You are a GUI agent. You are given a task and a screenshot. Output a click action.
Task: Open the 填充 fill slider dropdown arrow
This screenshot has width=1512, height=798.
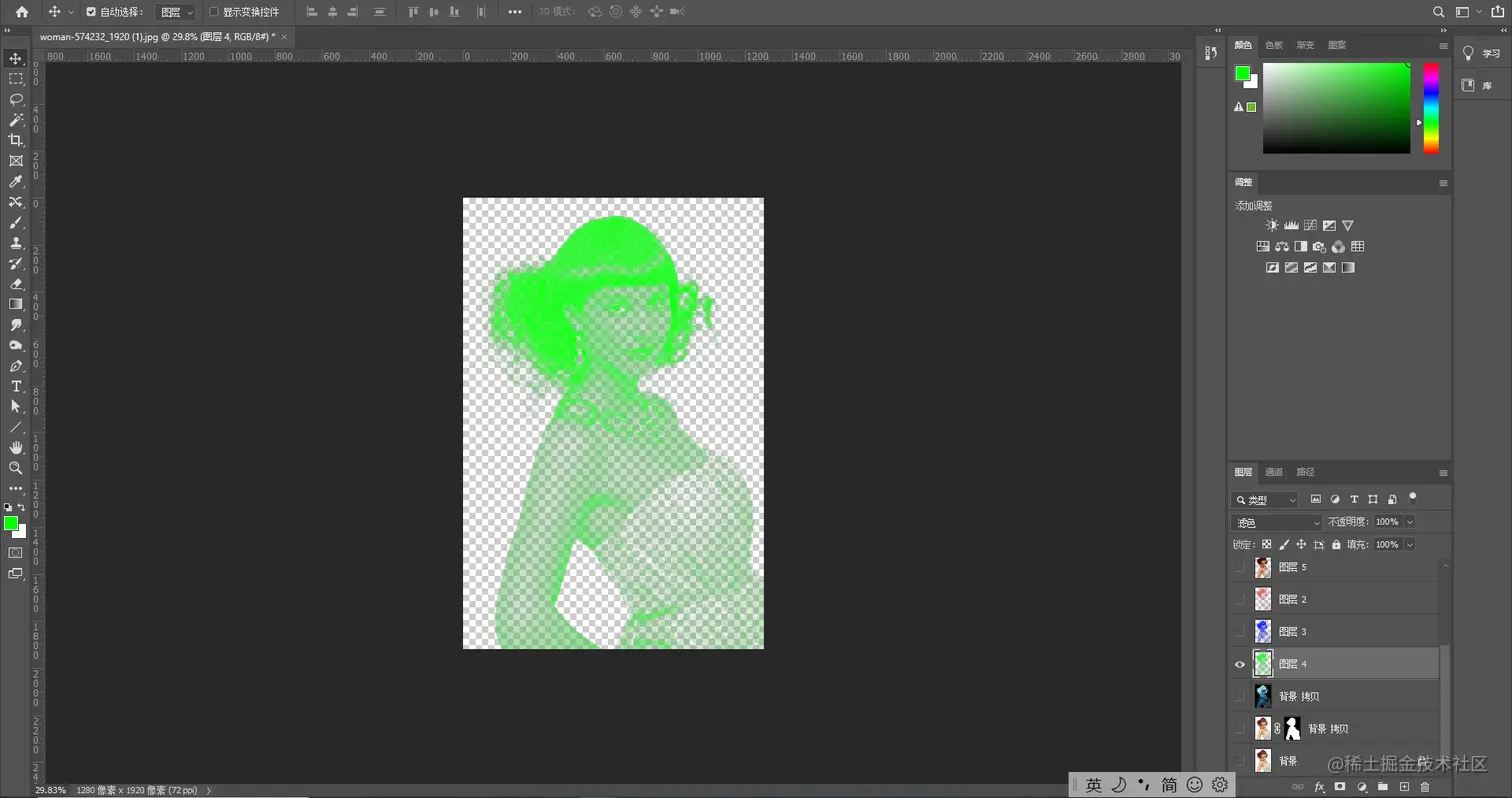1410,545
